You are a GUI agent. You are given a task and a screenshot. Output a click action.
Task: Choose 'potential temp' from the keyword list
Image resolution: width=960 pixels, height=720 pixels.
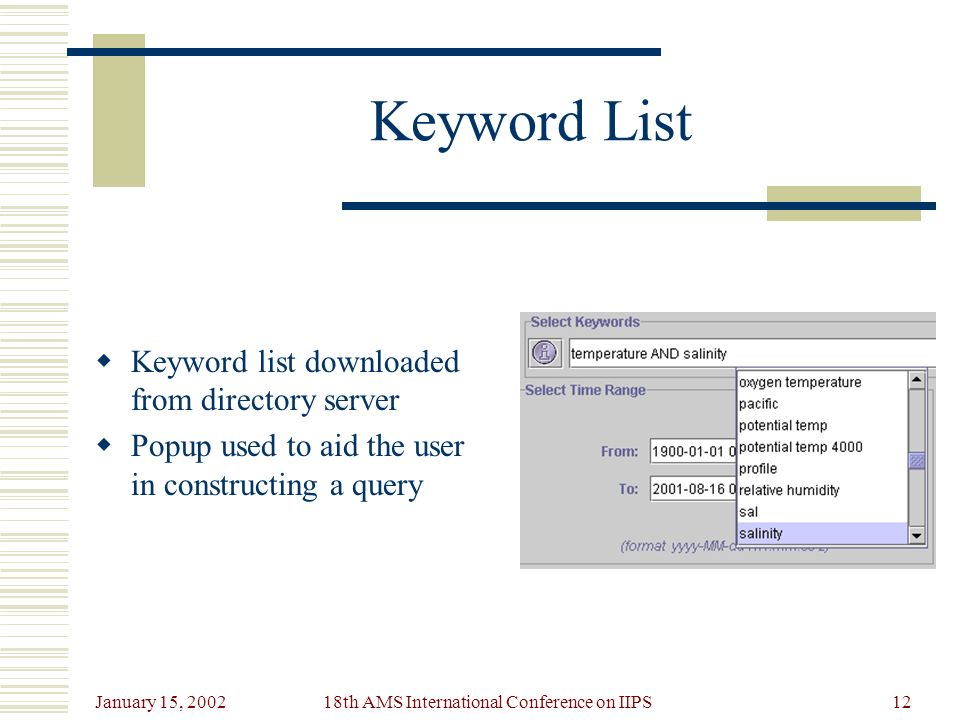[822, 425]
